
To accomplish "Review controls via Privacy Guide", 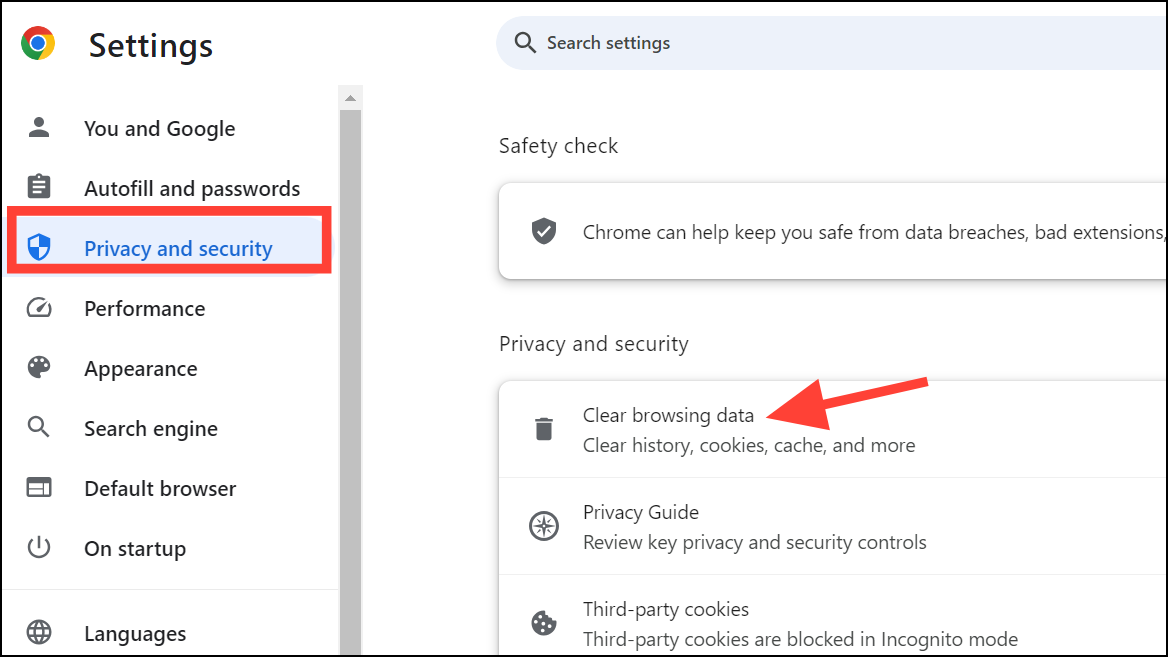I will tap(640, 512).
